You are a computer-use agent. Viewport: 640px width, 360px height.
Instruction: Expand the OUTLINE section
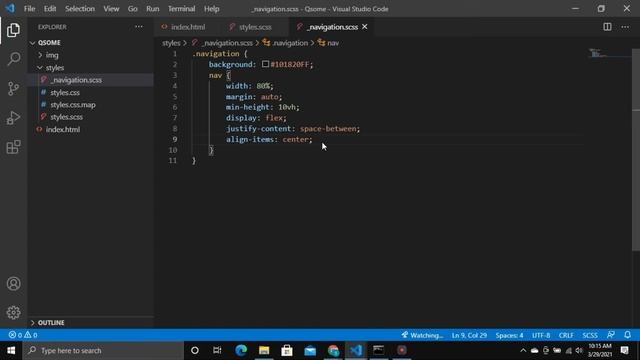(51, 322)
